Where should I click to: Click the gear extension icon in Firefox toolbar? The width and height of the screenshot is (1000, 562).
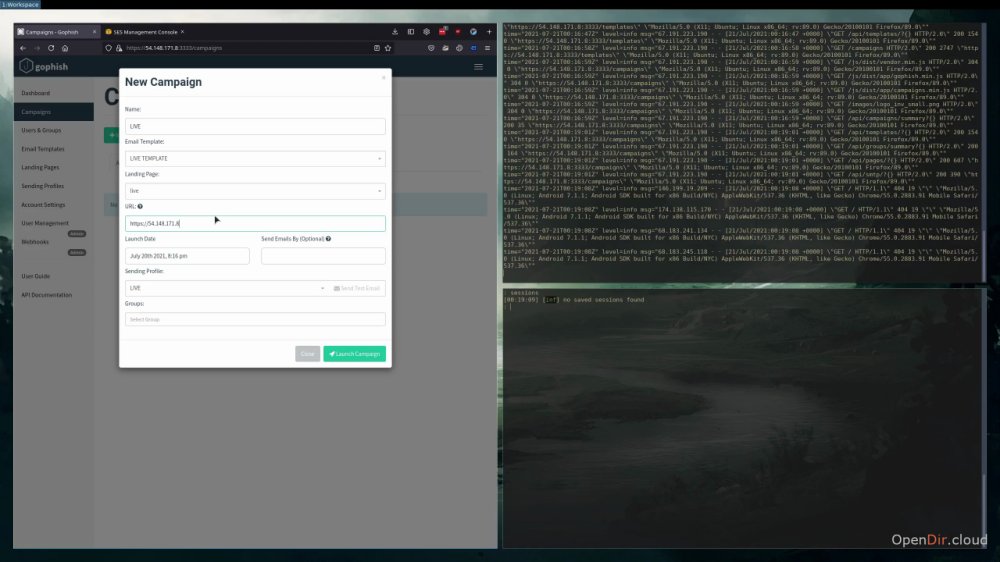pyautogui.click(x=427, y=31)
